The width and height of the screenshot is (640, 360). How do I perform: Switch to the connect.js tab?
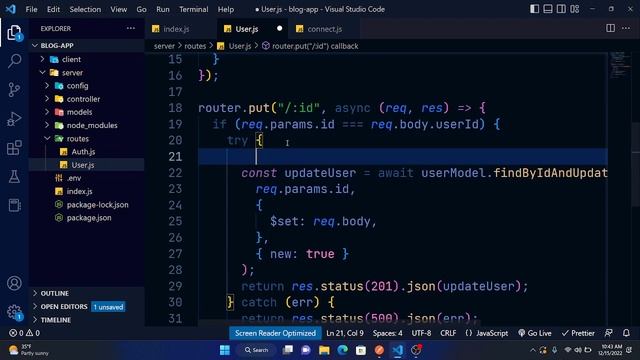pos(324,29)
